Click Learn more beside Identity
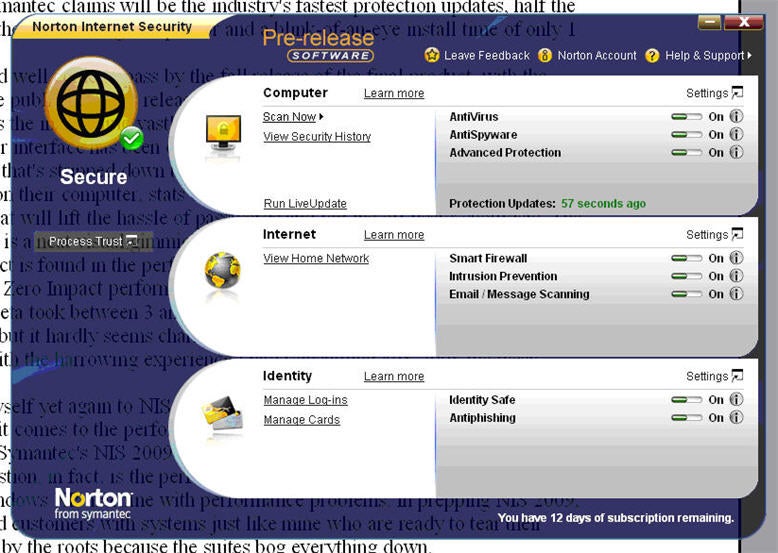Image resolution: width=778 pixels, height=553 pixels. click(x=394, y=376)
